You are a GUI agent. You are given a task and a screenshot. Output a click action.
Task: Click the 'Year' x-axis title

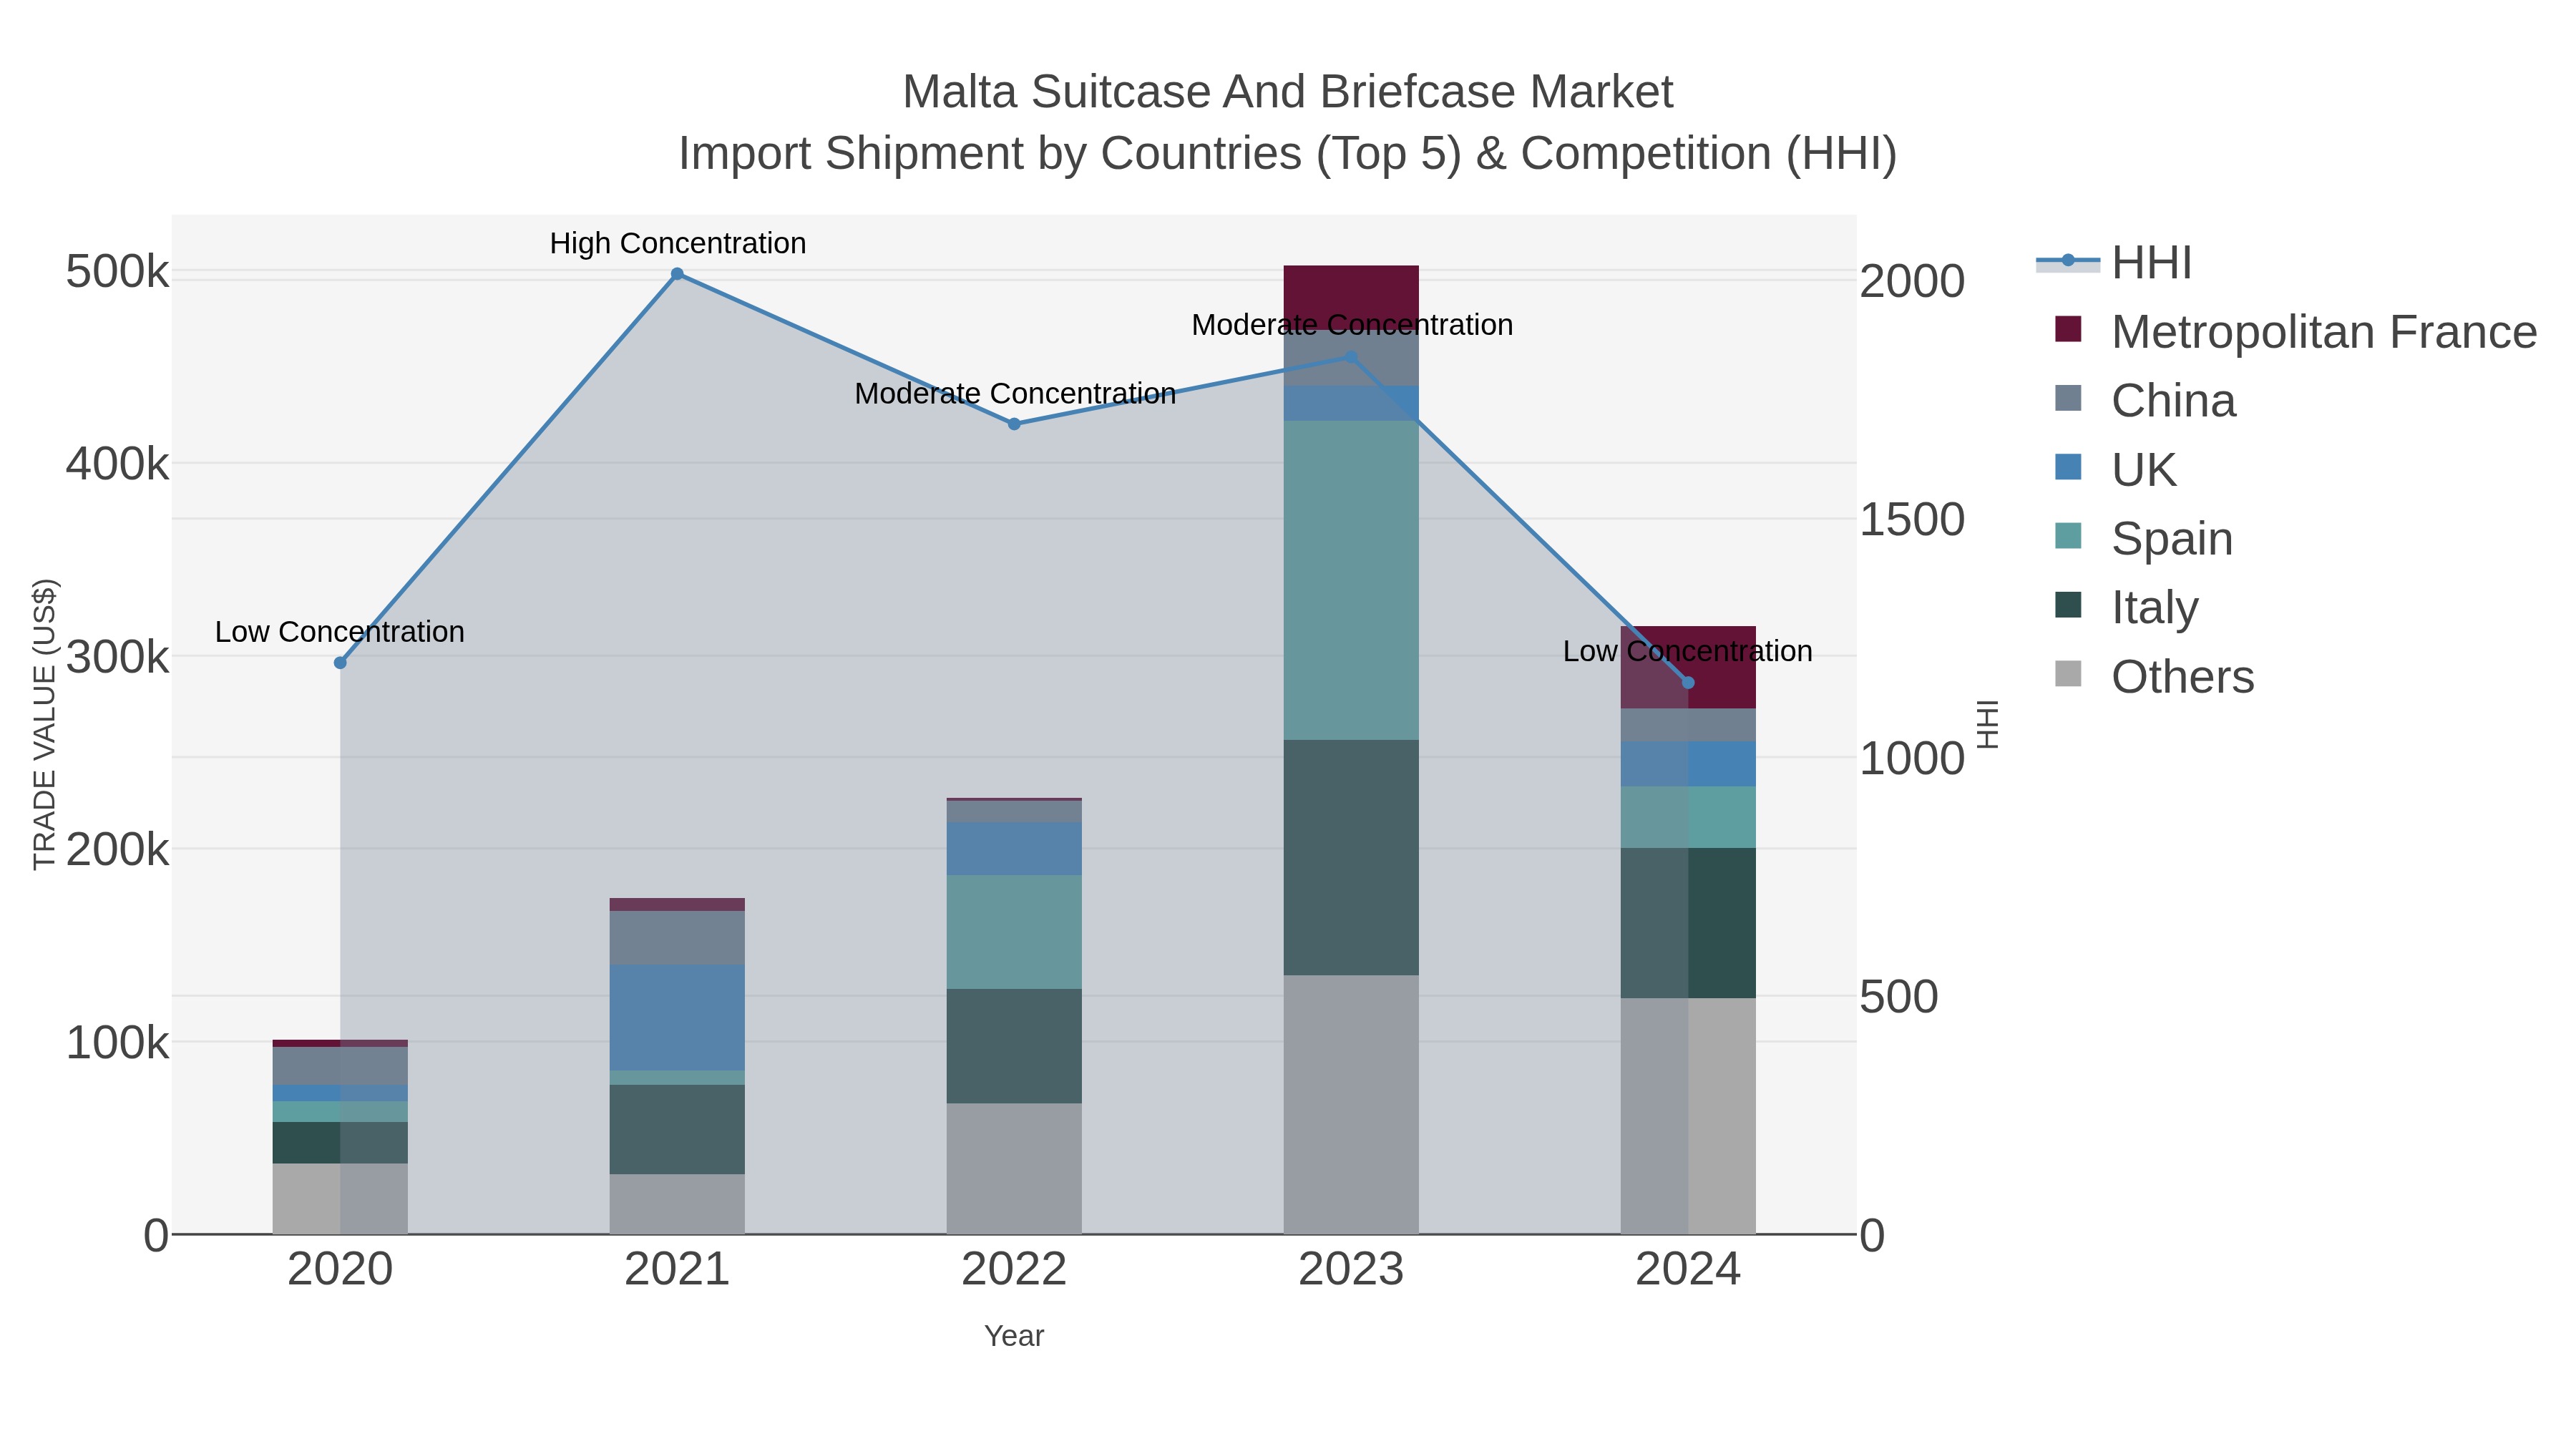click(1014, 1337)
